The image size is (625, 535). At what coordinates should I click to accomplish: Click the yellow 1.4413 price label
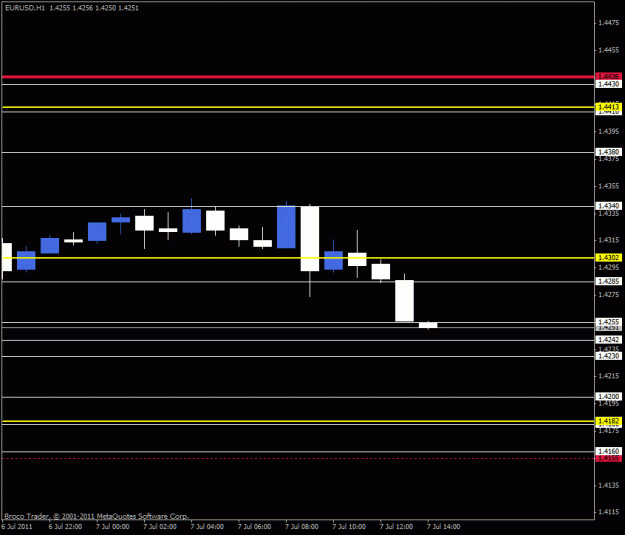coord(609,107)
